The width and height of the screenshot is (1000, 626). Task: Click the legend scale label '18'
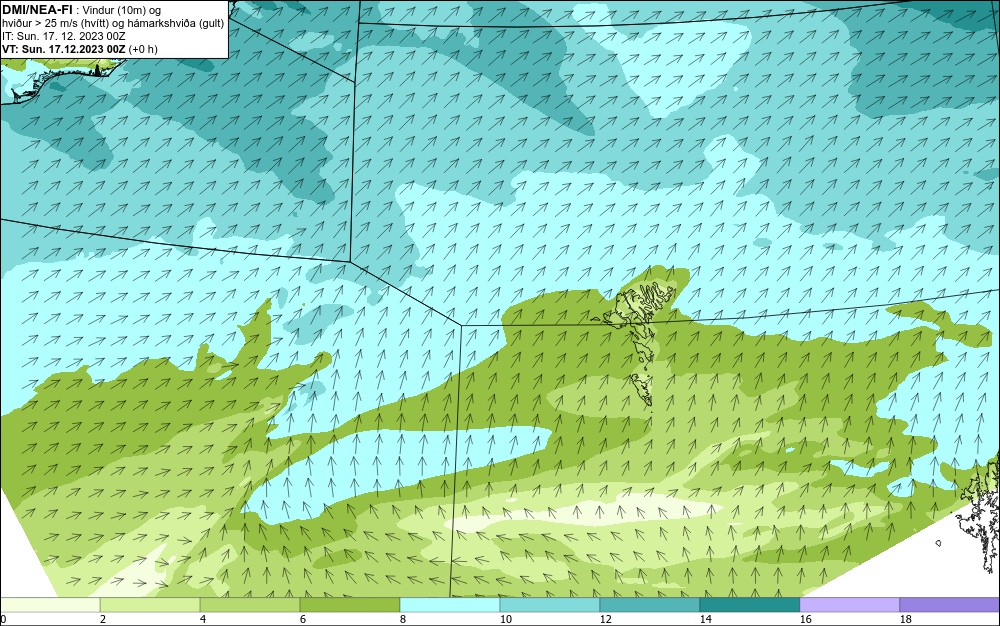[x=906, y=619]
